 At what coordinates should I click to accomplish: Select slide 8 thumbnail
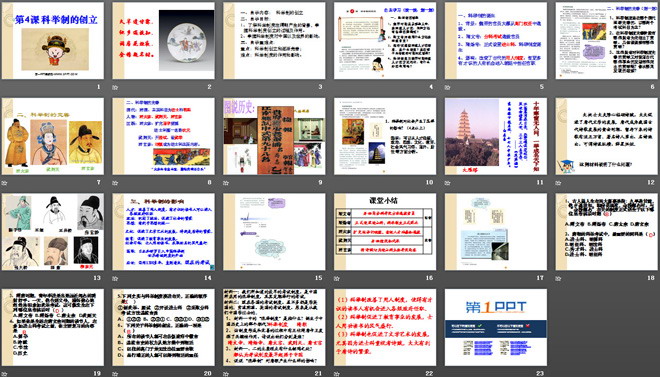point(163,136)
